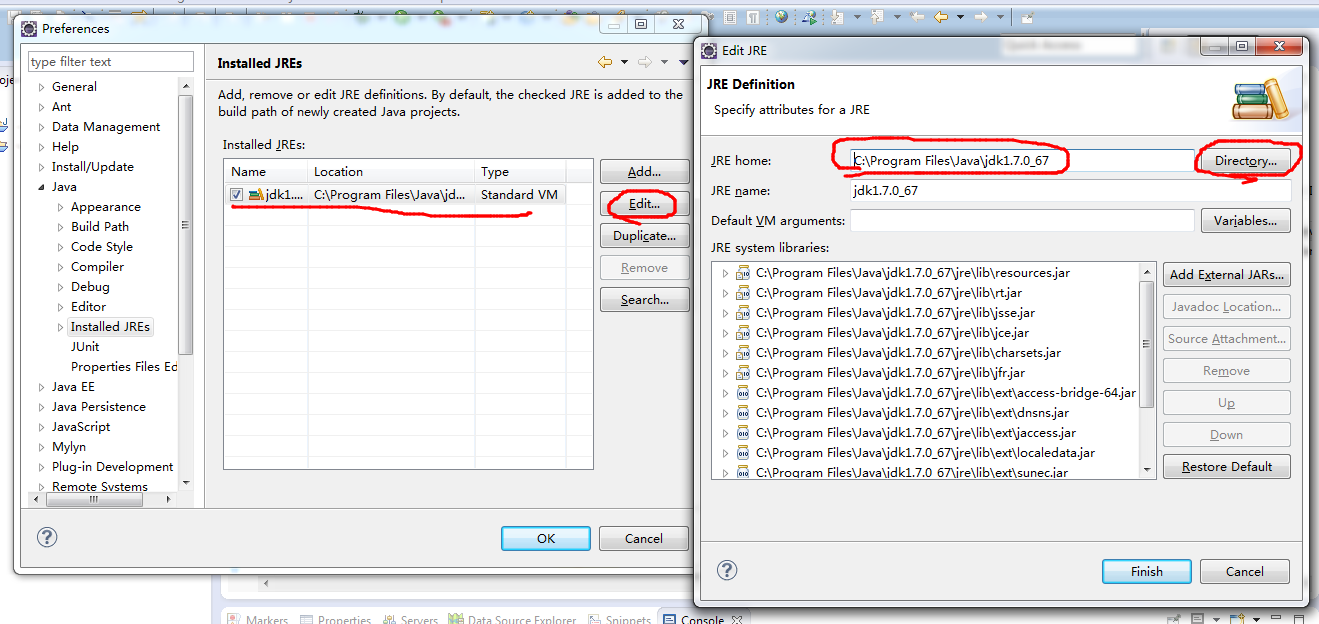Go back using Preferences yellow back arrow
Viewport: 1319px width, 624px height.
click(x=605, y=62)
